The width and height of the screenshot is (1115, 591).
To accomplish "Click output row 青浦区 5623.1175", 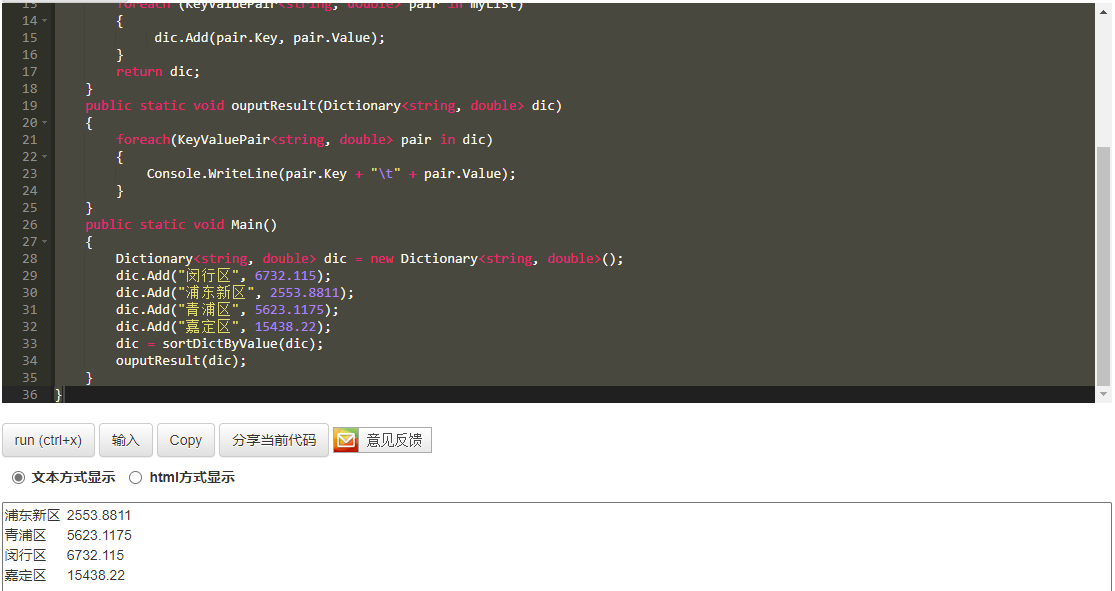I will (x=68, y=536).
